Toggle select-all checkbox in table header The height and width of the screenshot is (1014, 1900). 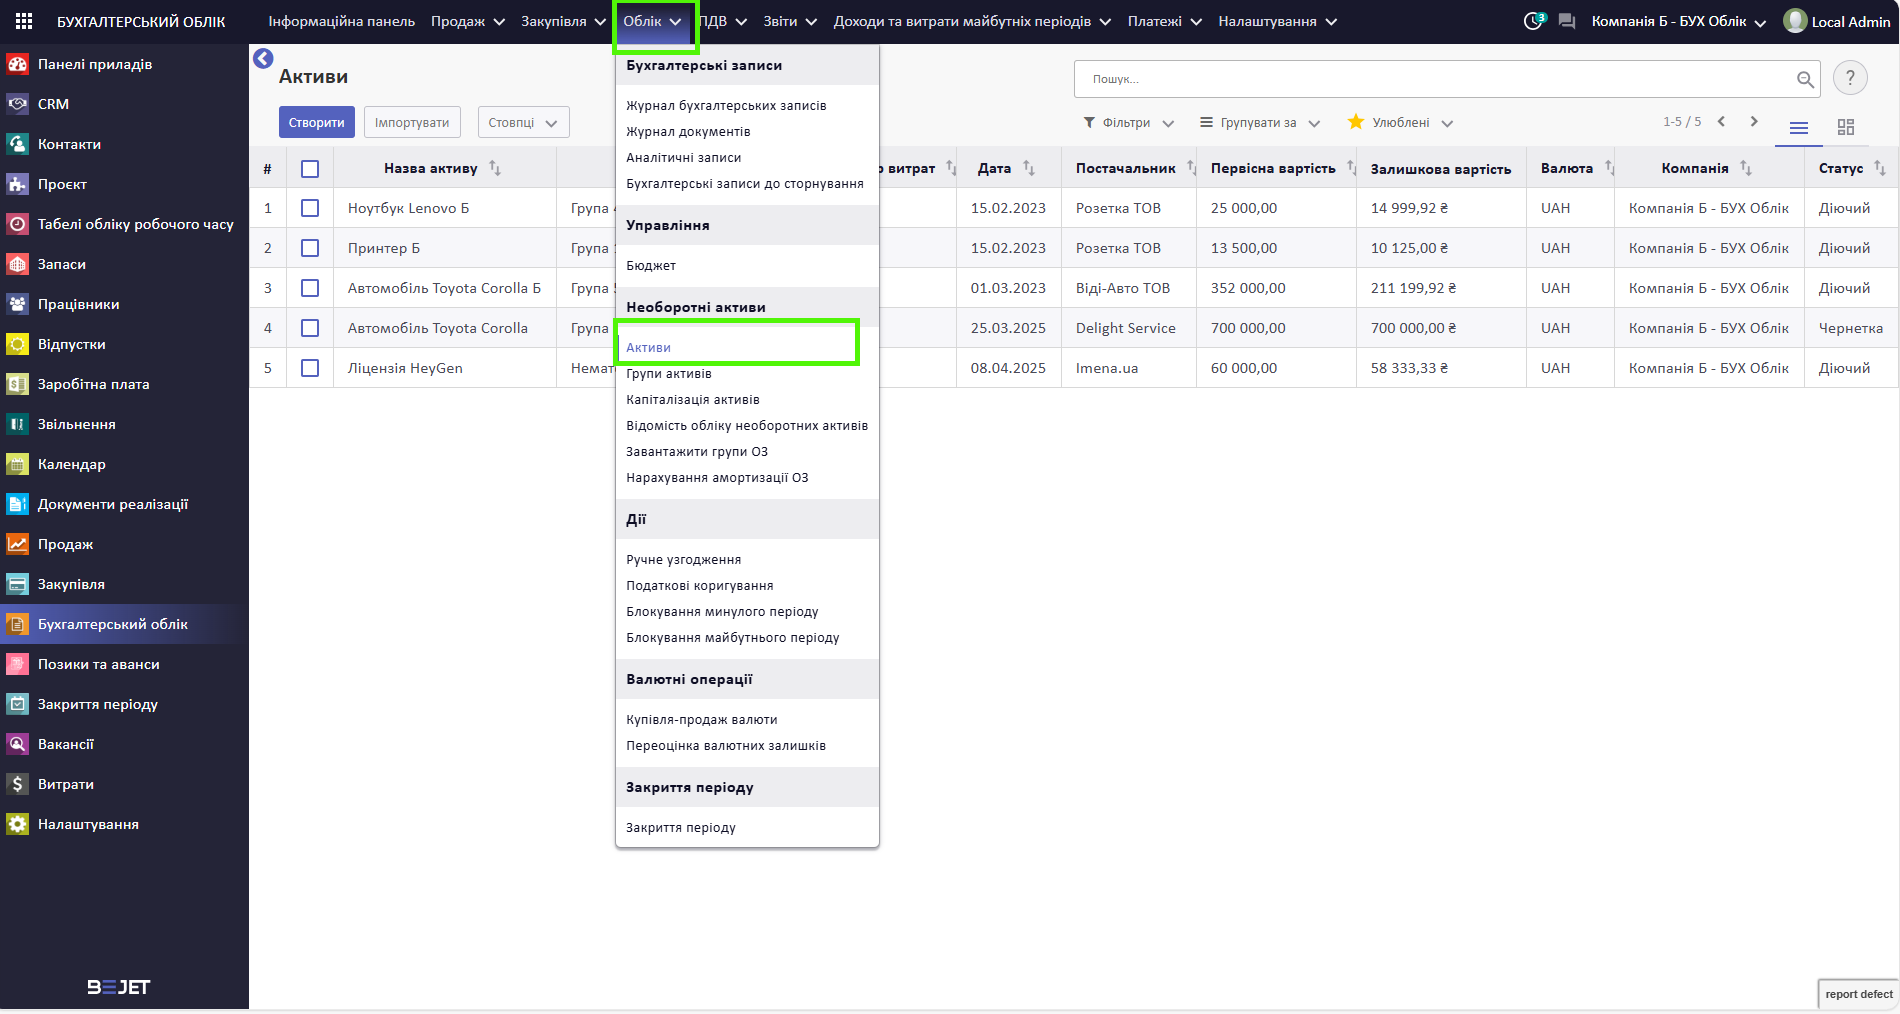click(310, 169)
